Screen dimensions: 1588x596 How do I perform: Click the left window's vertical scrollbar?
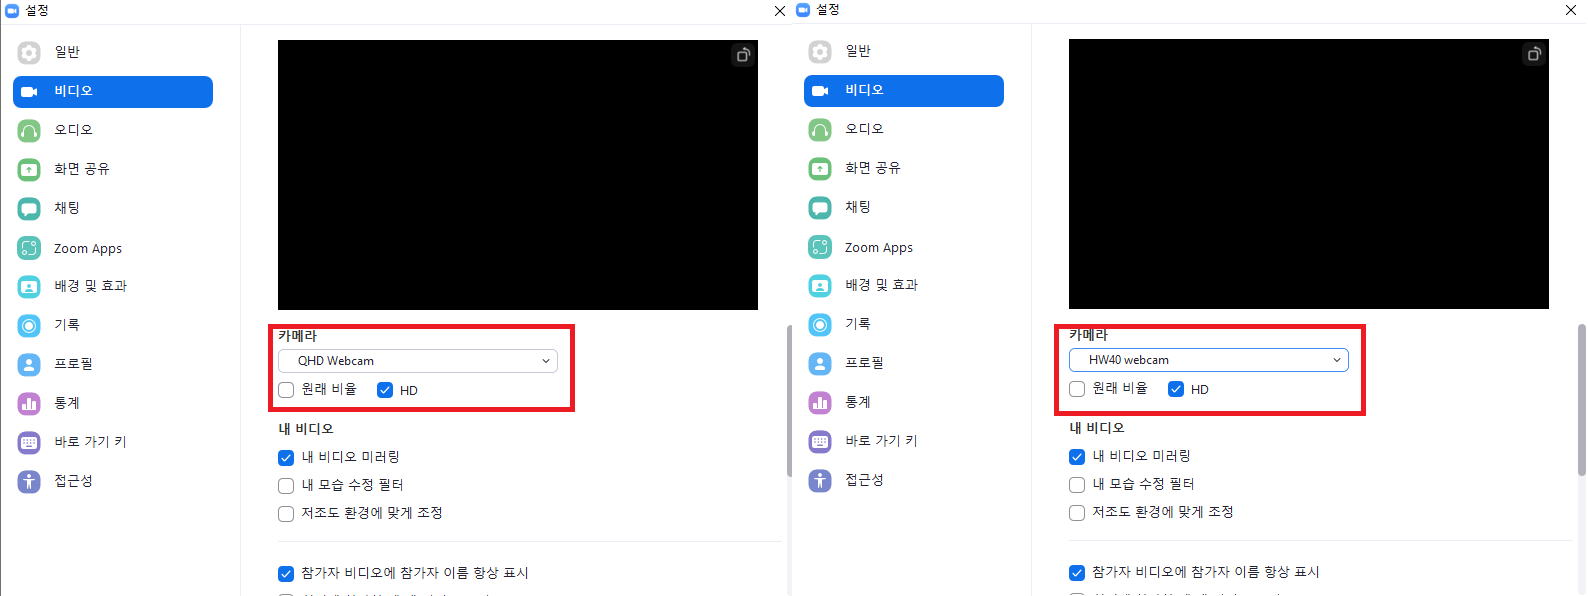pyautogui.click(x=788, y=400)
